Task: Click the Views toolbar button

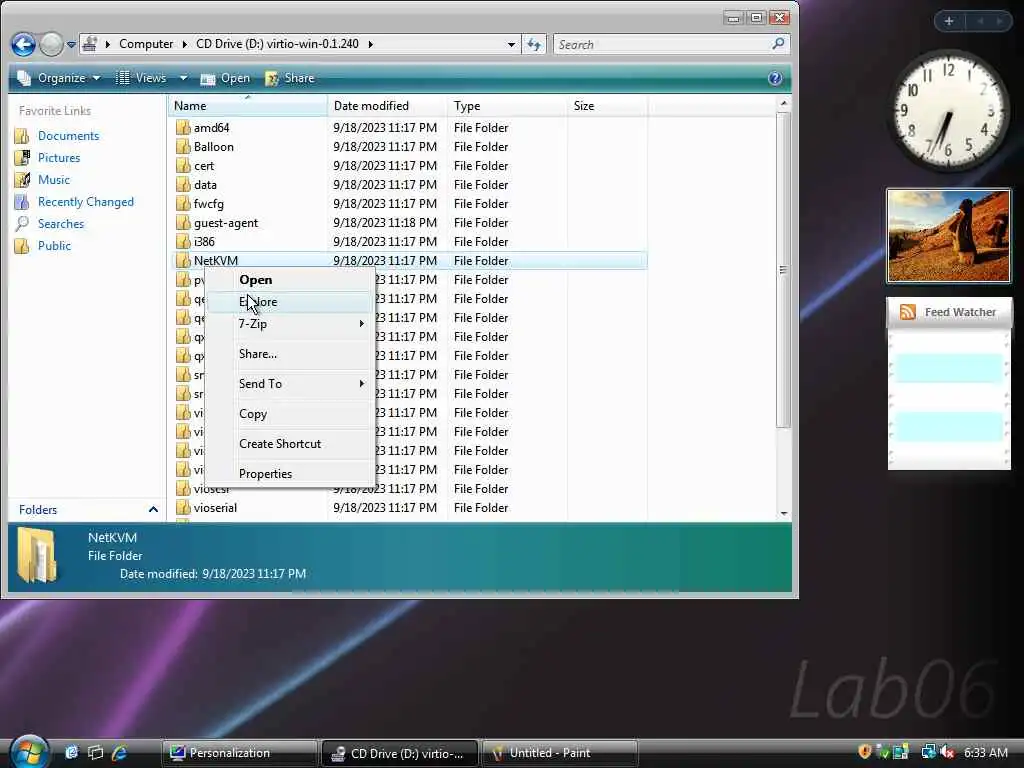Action: pos(142,78)
